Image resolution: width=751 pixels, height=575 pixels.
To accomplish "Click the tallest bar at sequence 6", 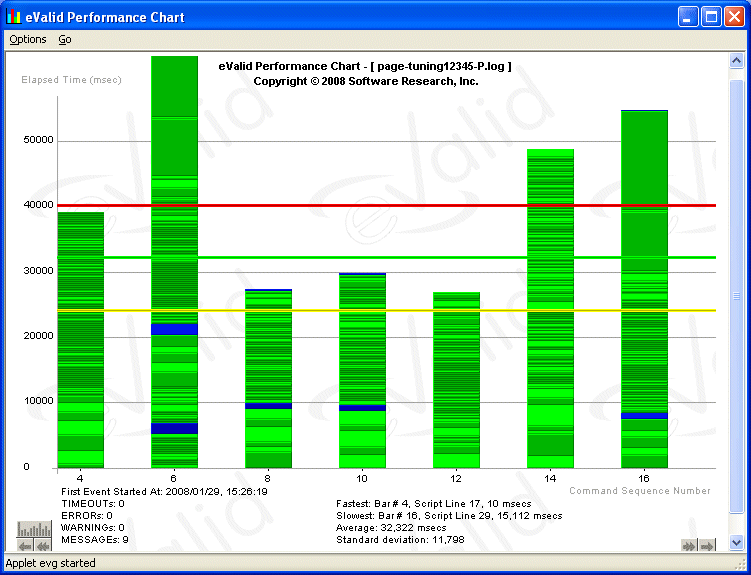I will (x=174, y=262).
